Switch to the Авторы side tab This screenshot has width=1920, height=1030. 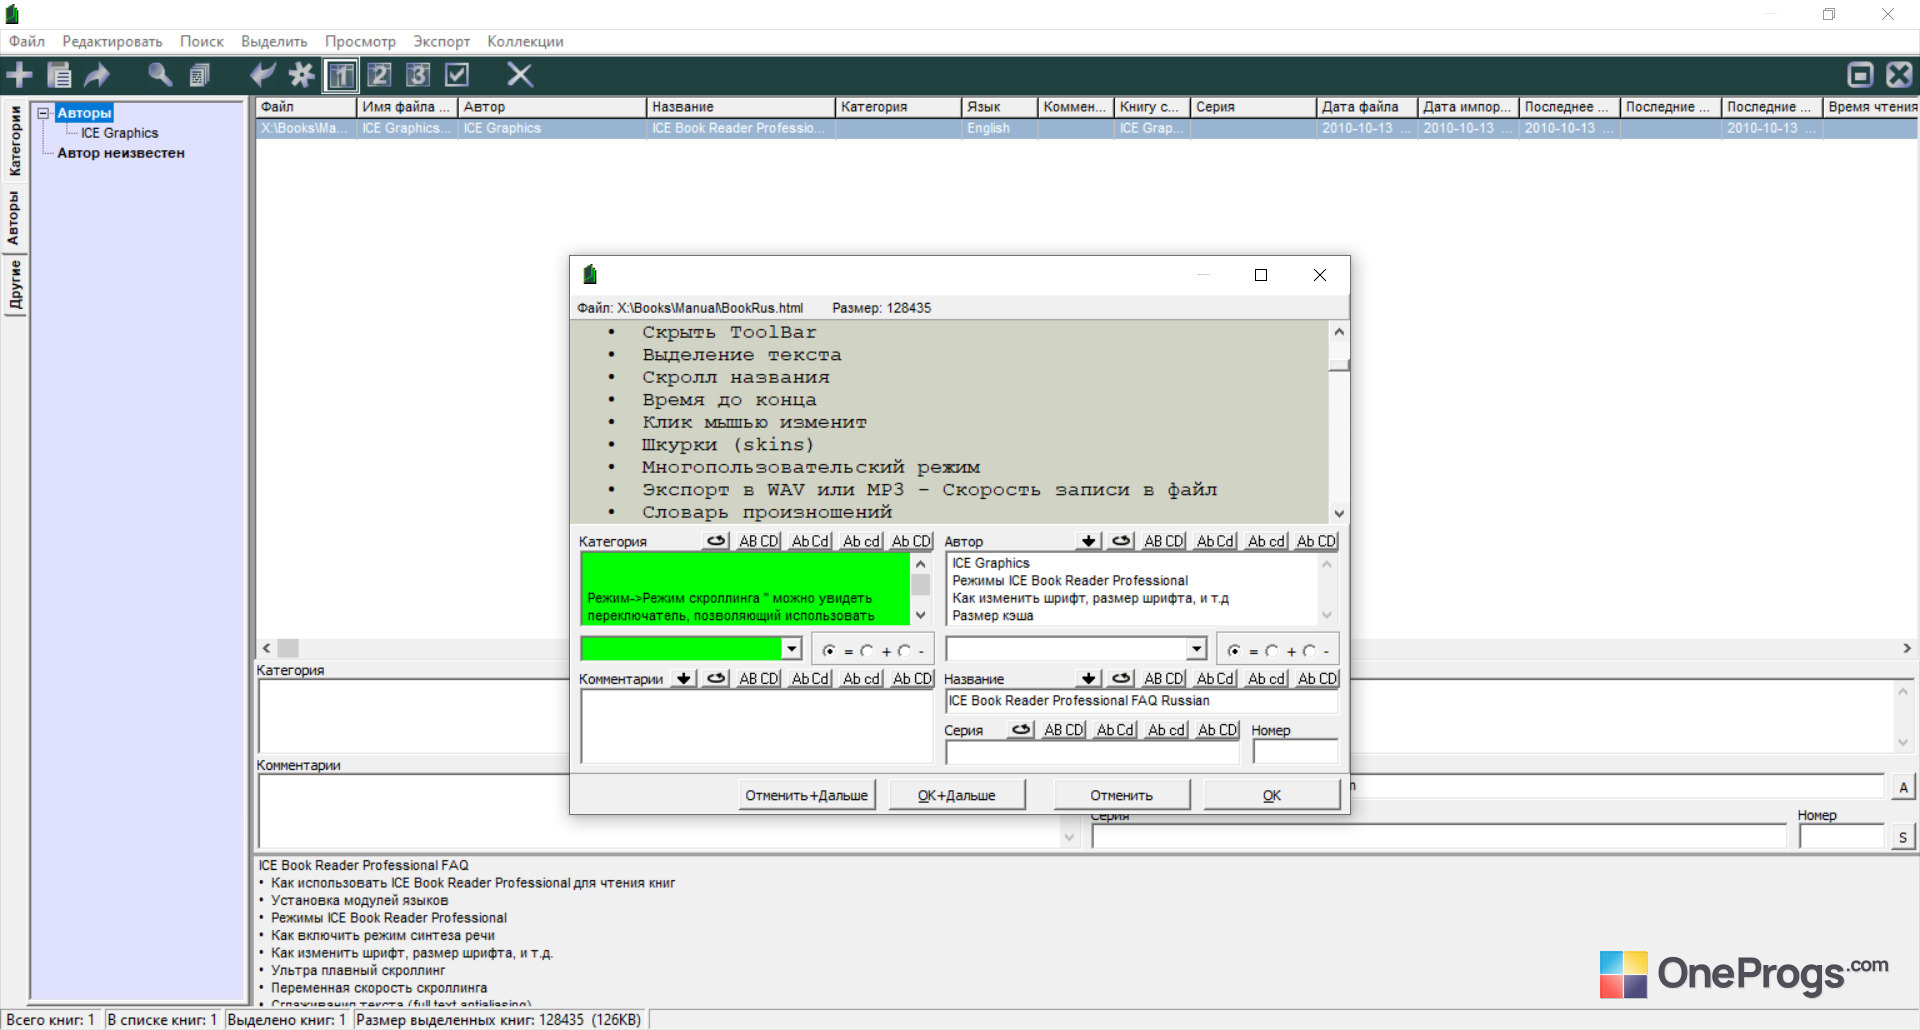tap(15, 218)
